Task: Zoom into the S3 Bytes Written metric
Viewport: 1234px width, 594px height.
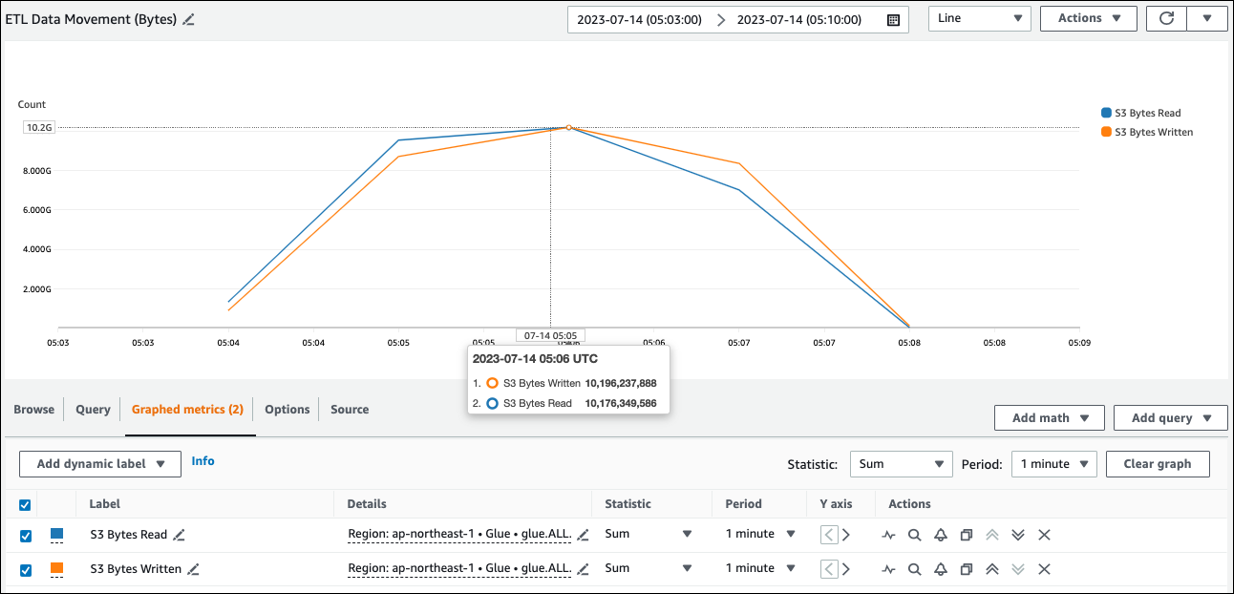Action: [x=915, y=568]
